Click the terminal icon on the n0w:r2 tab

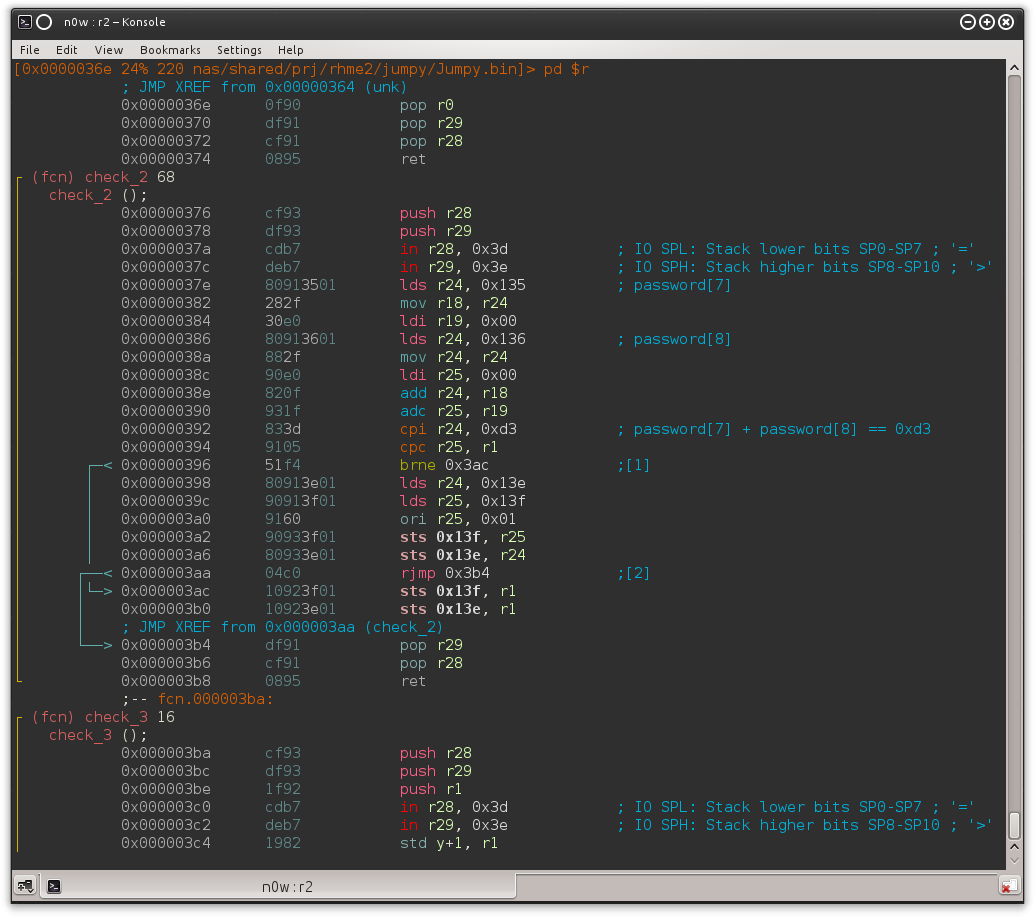tap(55, 886)
